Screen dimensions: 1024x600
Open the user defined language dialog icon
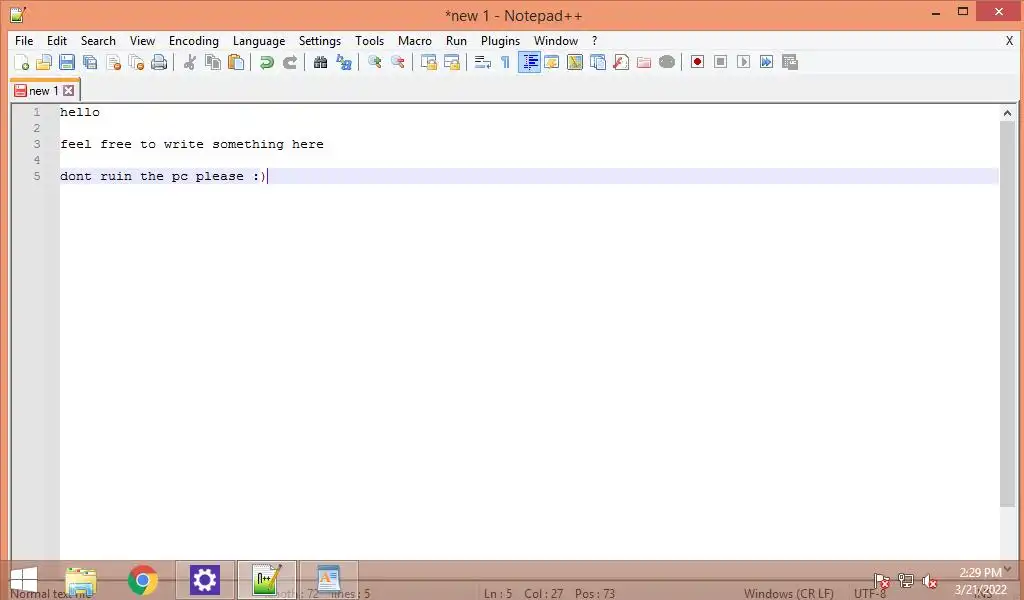point(552,62)
